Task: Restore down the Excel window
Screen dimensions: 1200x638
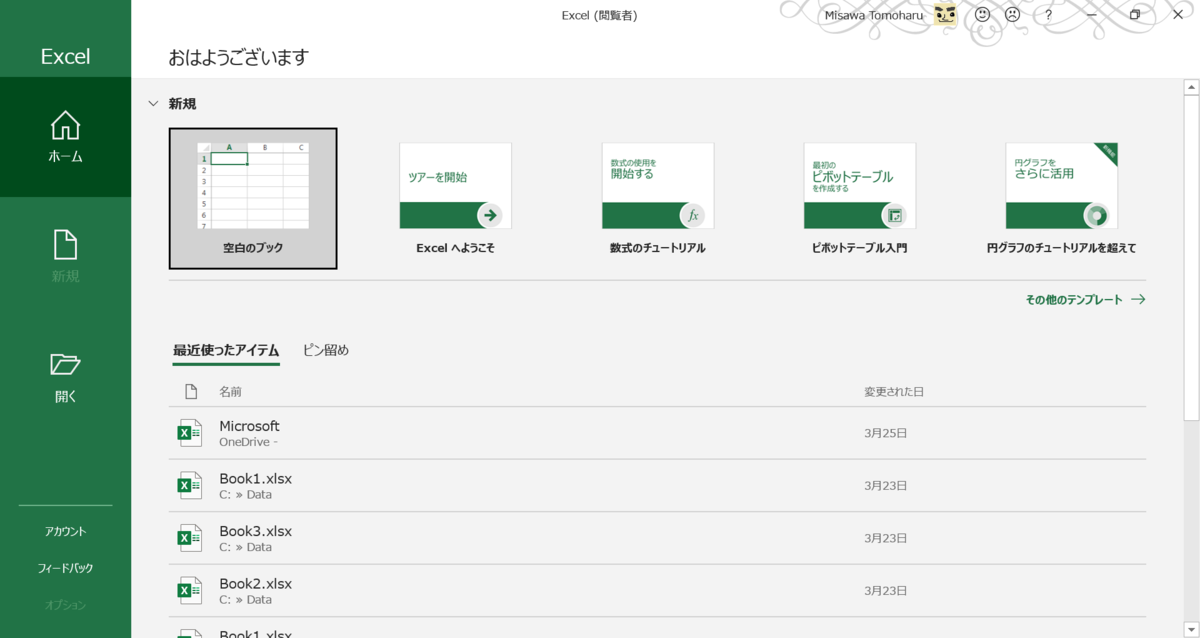Action: 1135,15
